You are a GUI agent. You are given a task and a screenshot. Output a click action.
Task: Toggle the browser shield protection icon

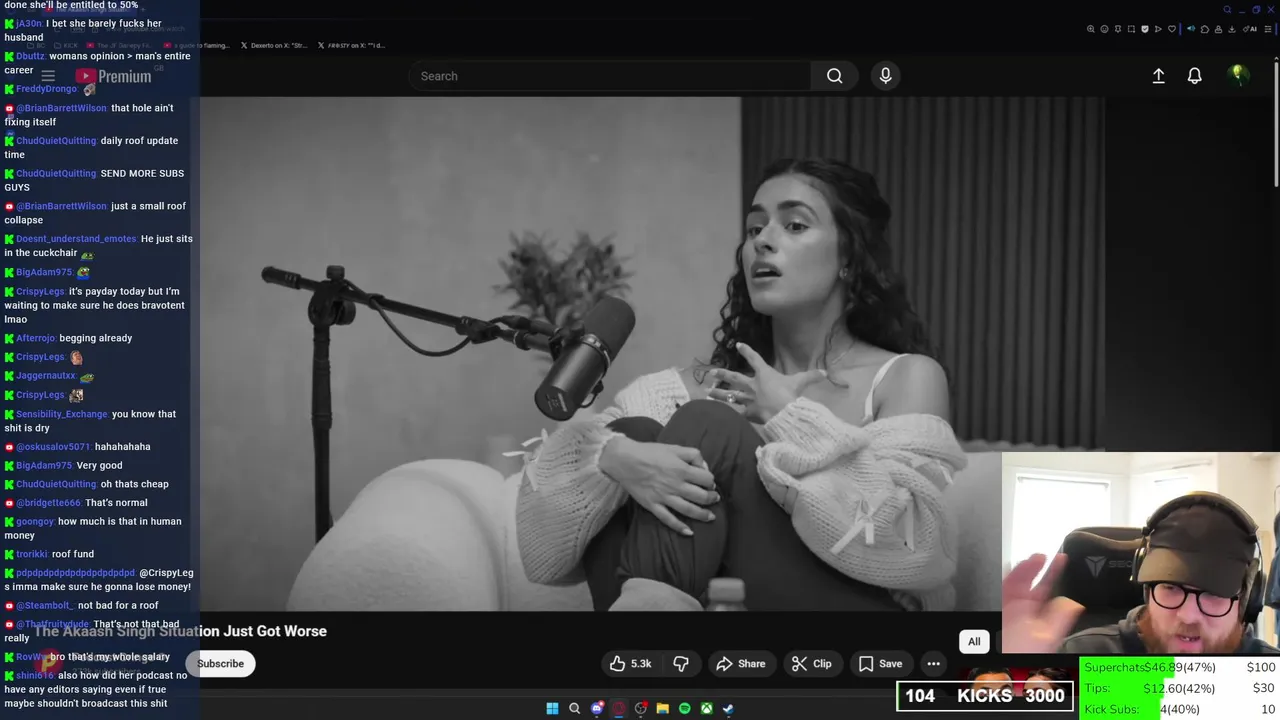pos(1145,29)
